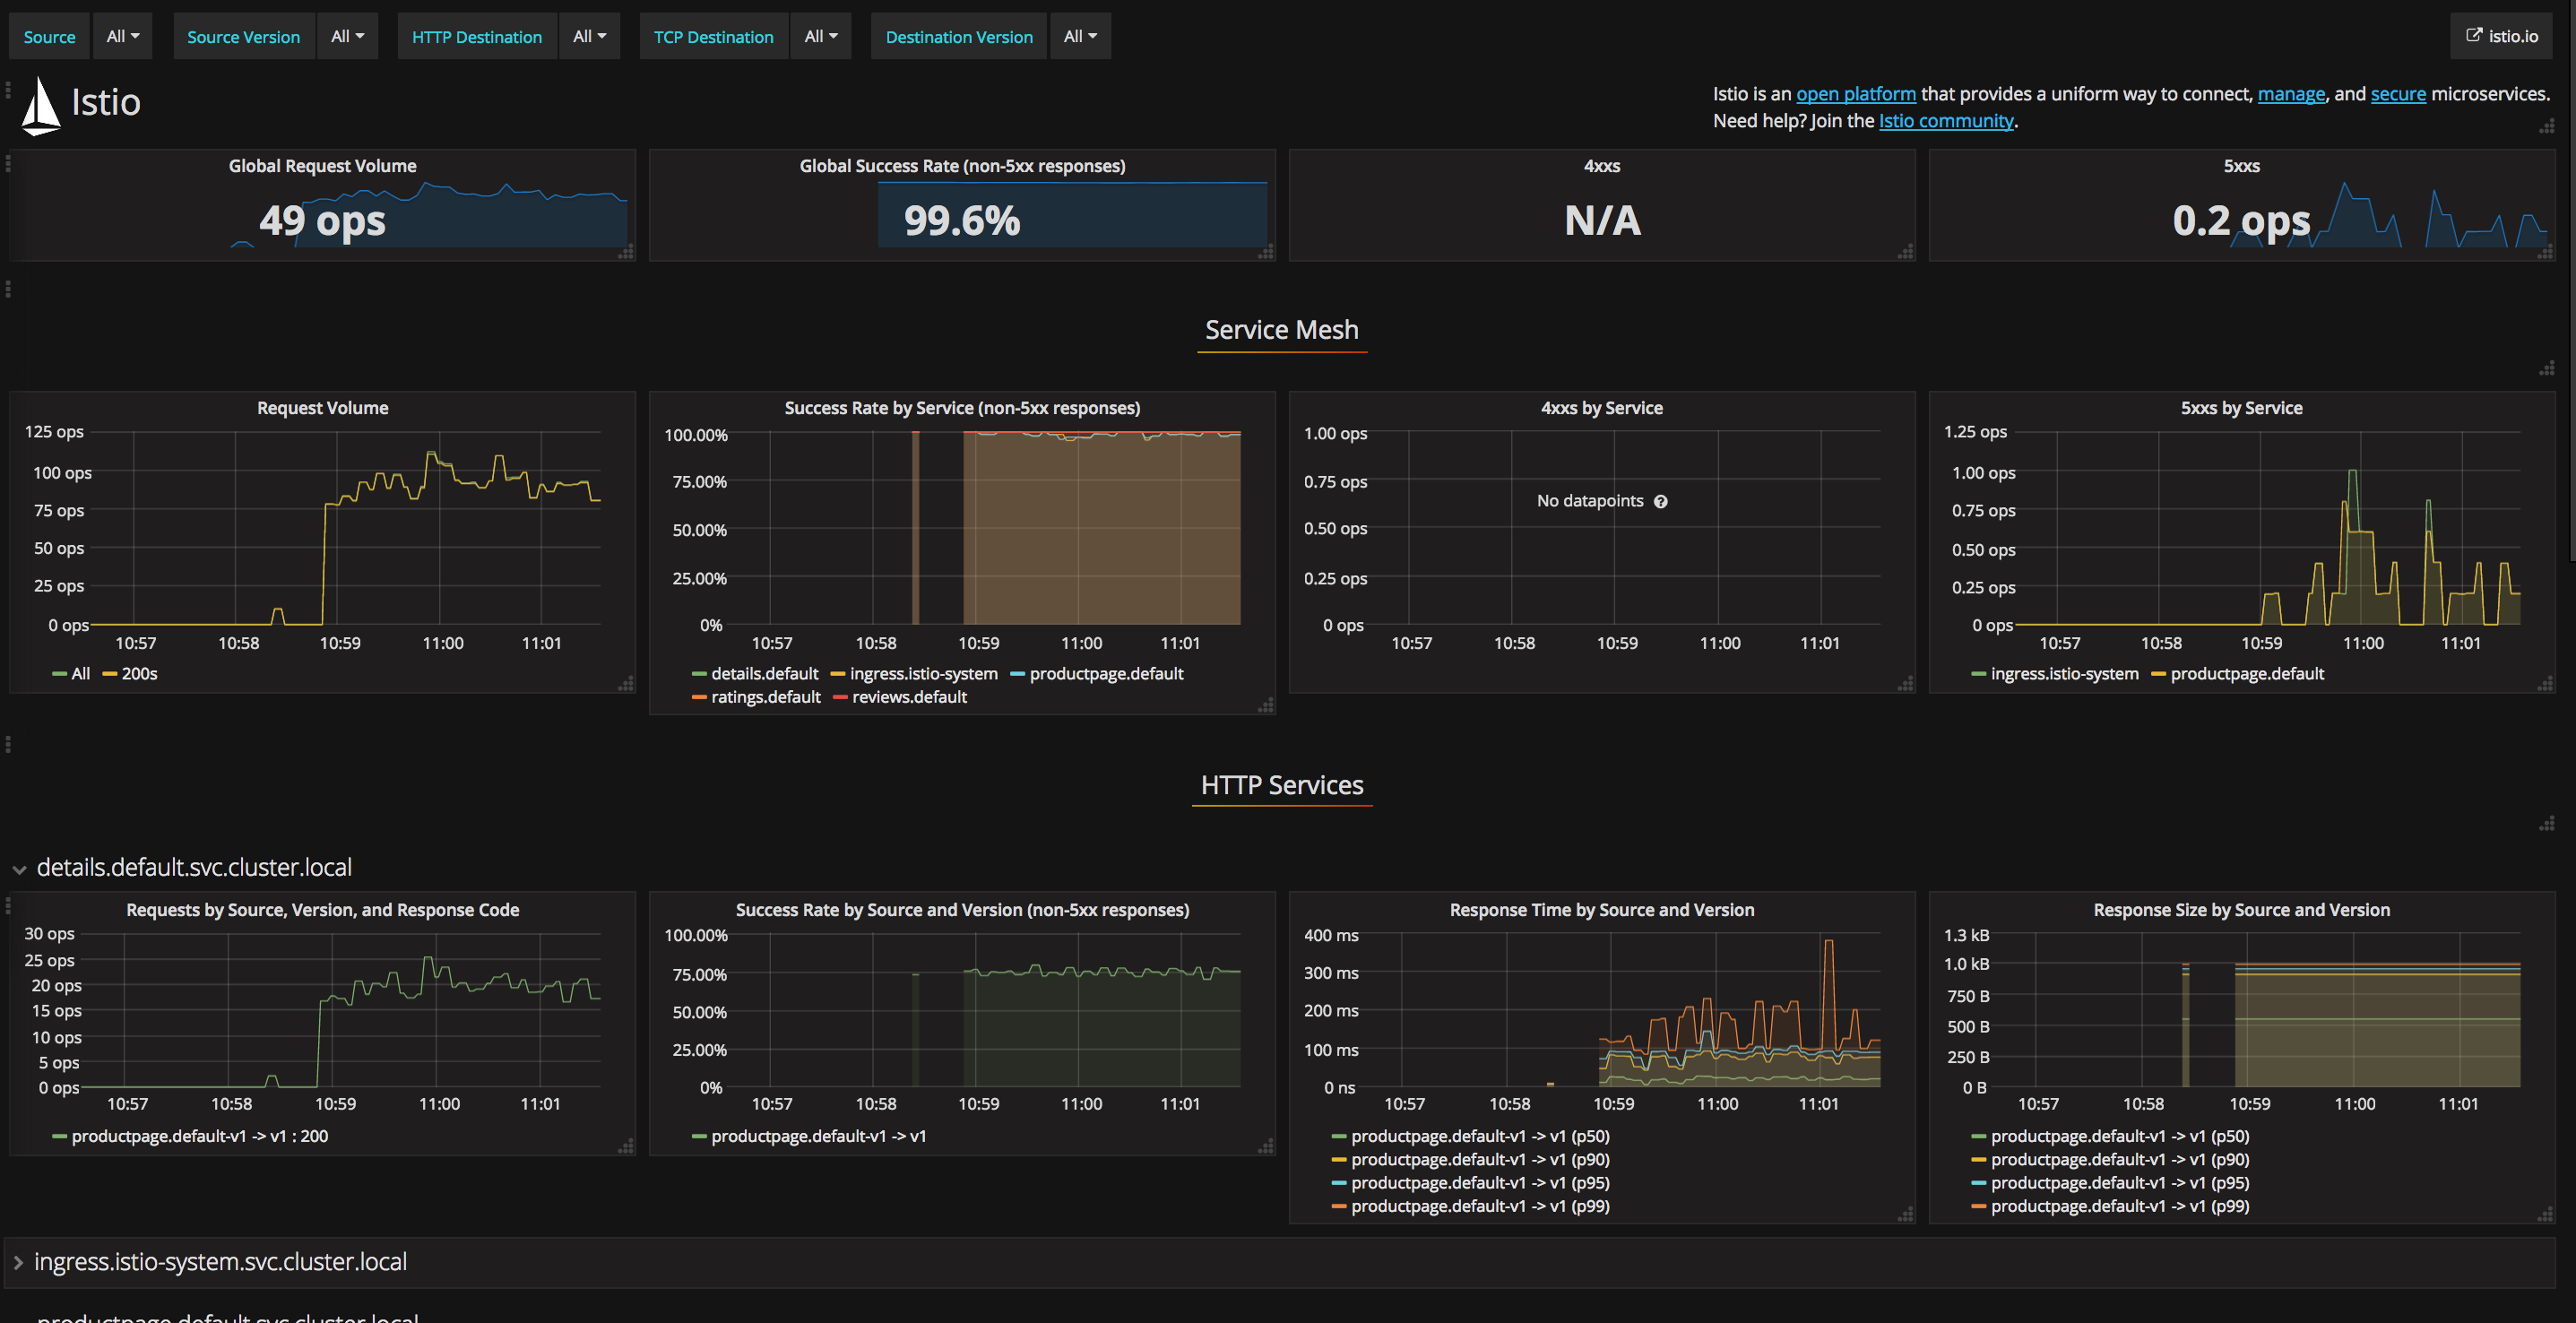The height and width of the screenshot is (1323, 2576).
Task: Click the help icon beside No datapoints
Action: (x=1660, y=500)
